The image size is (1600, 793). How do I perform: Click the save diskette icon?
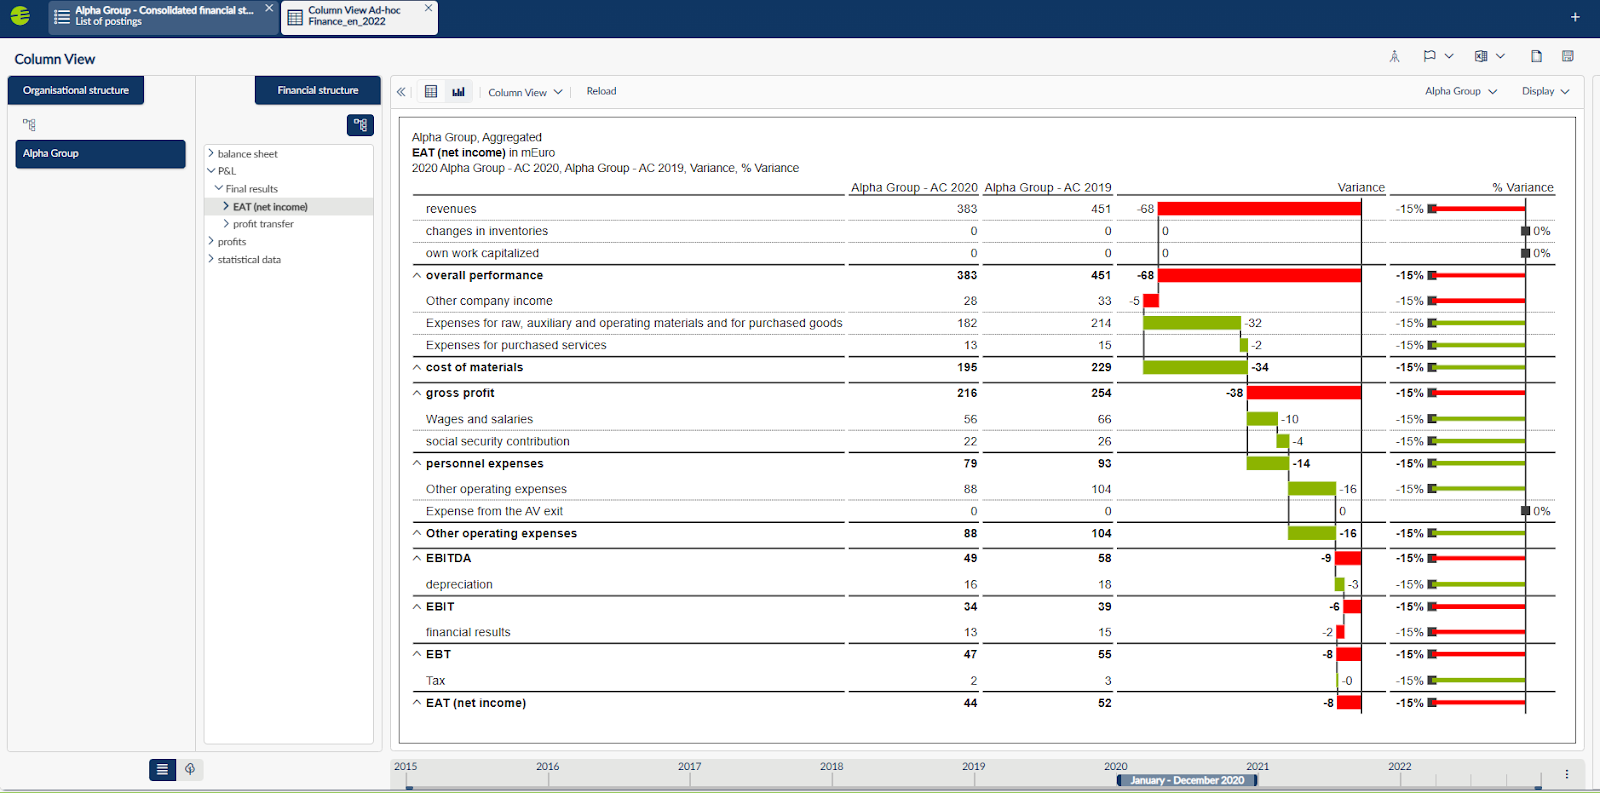pyautogui.click(x=1567, y=56)
